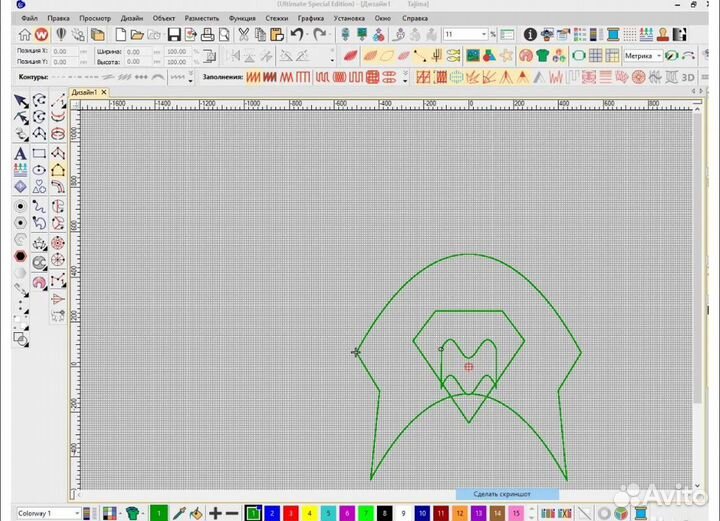Toggle the picture image display
720x521 pixels.
(x=472, y=56)
